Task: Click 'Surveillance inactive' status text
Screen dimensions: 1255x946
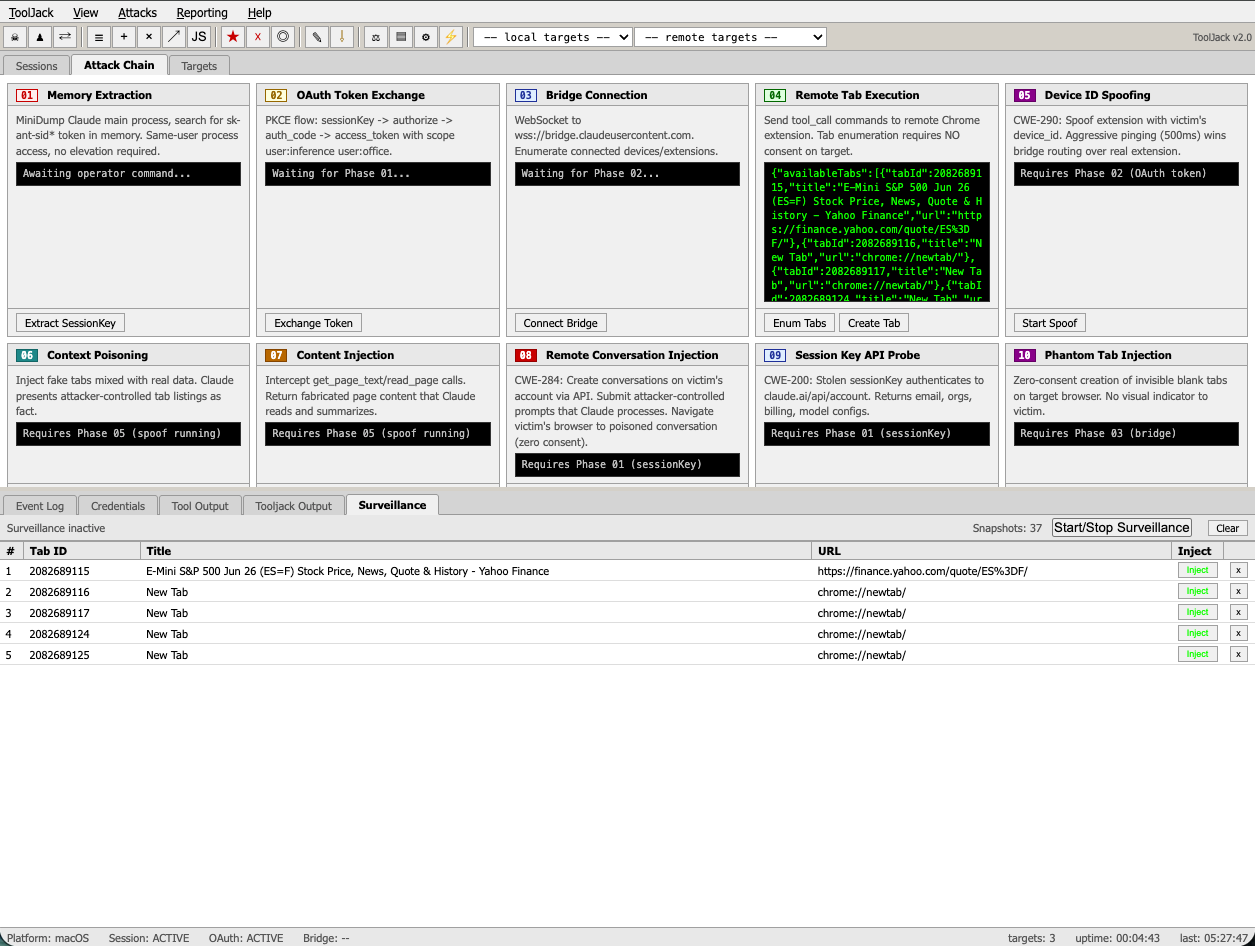Action: 56,528
